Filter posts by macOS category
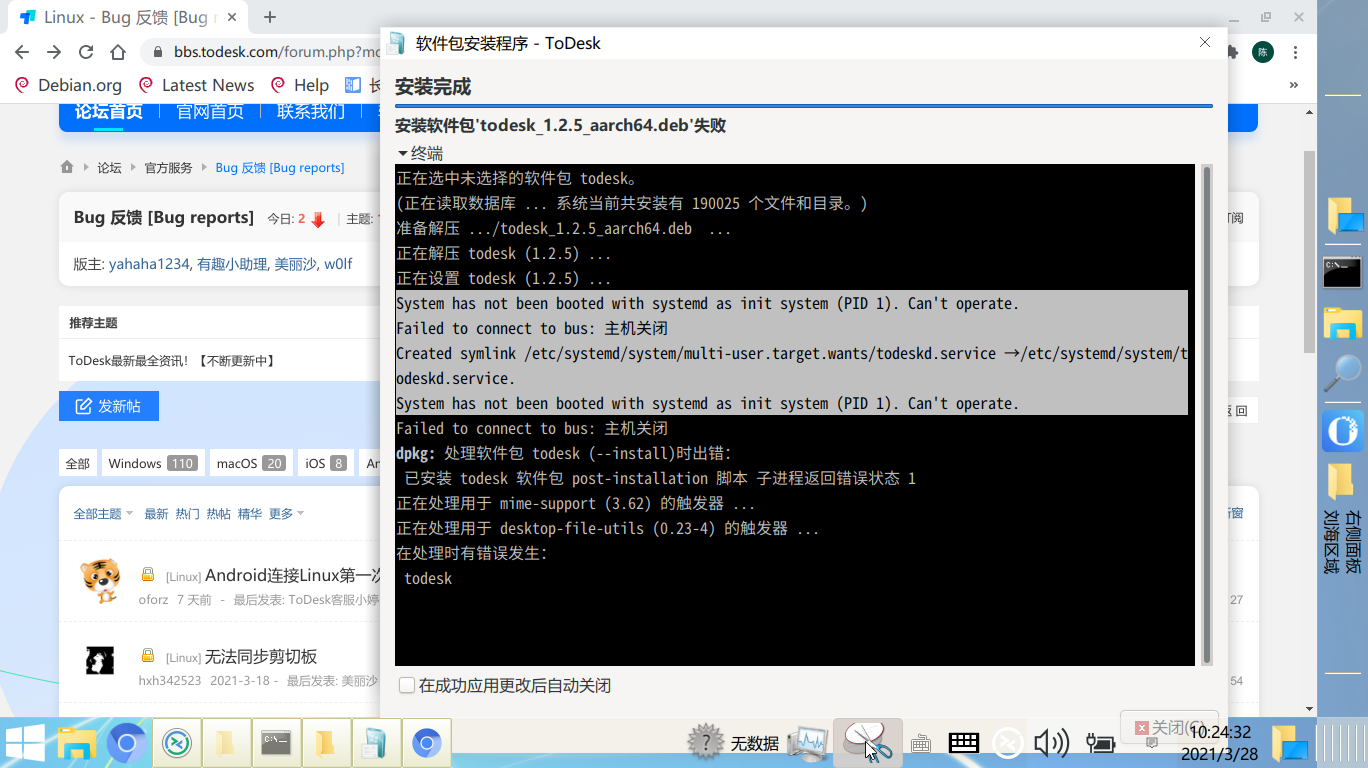The image size is (1368, 768). coord(251,463)
